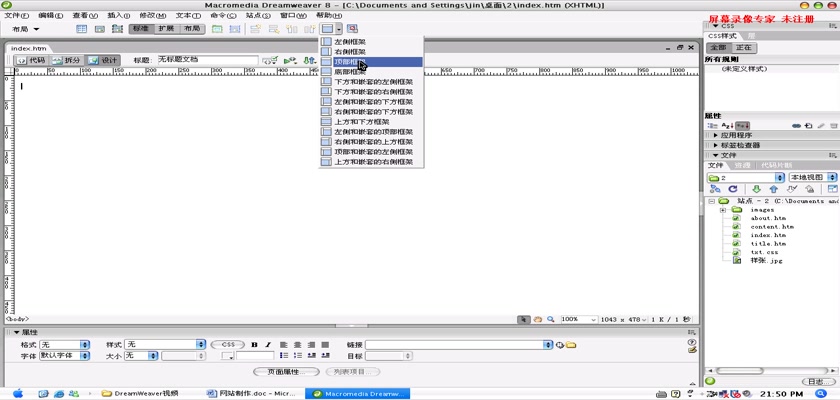Toggle bold B in properties
This screenshot has width=840, height=400.
pos(254,345)
